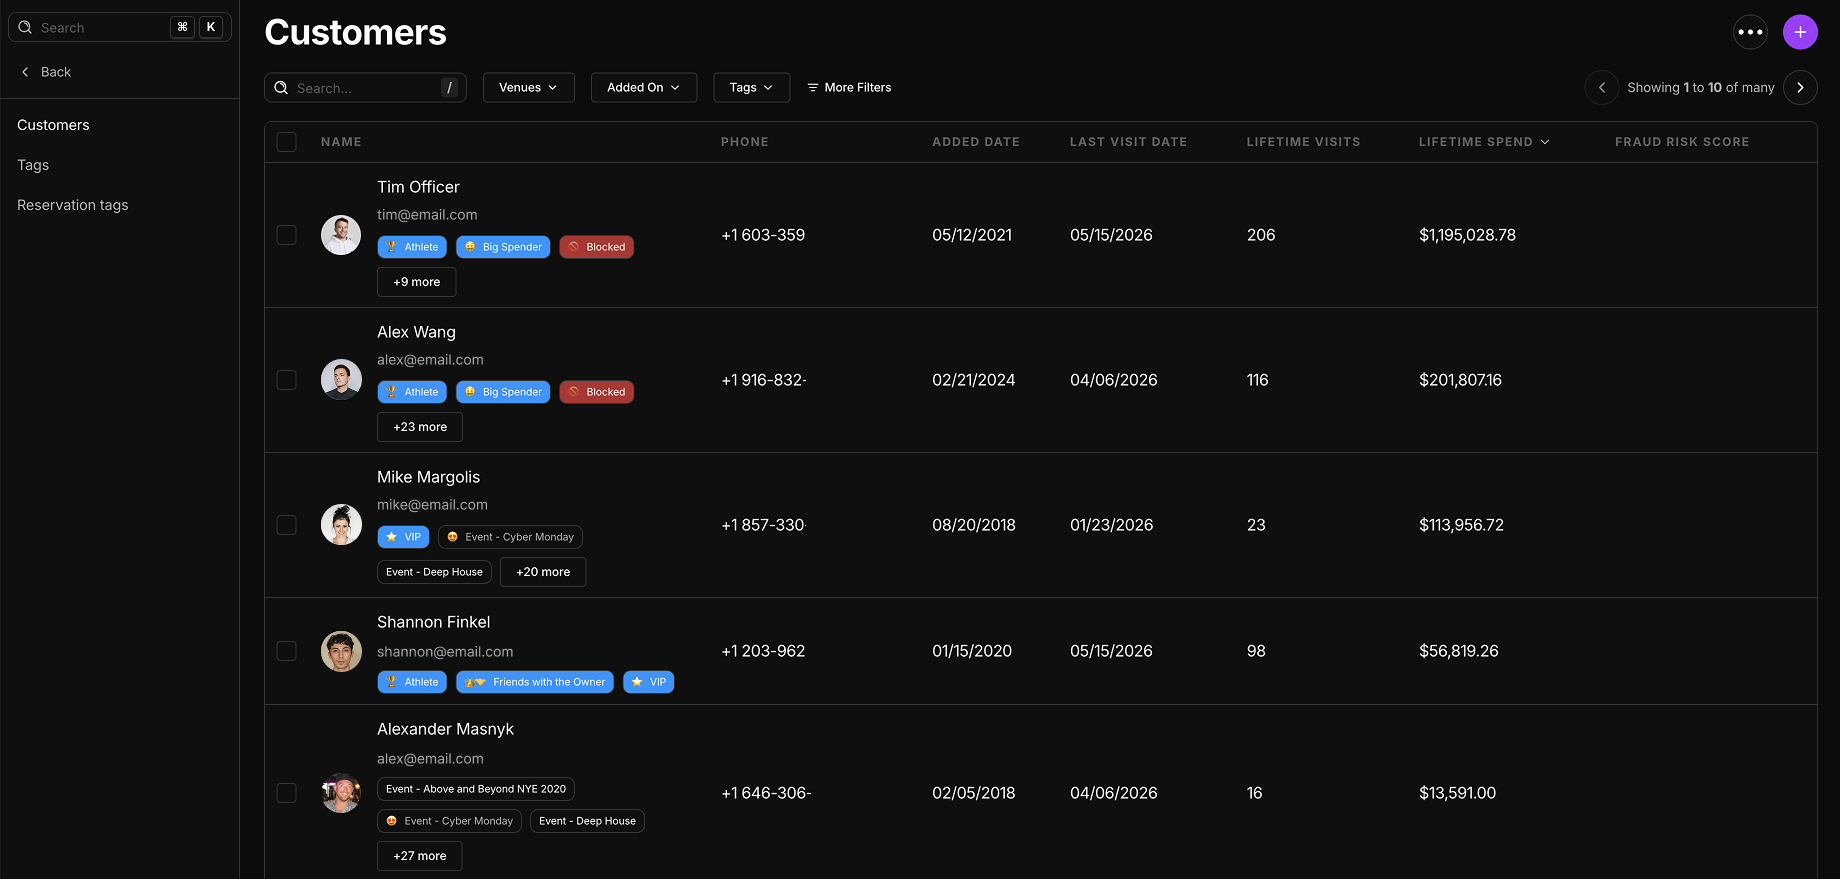
Task: Click Big Spender tag on Alex Wang
Action: (503, 392)
